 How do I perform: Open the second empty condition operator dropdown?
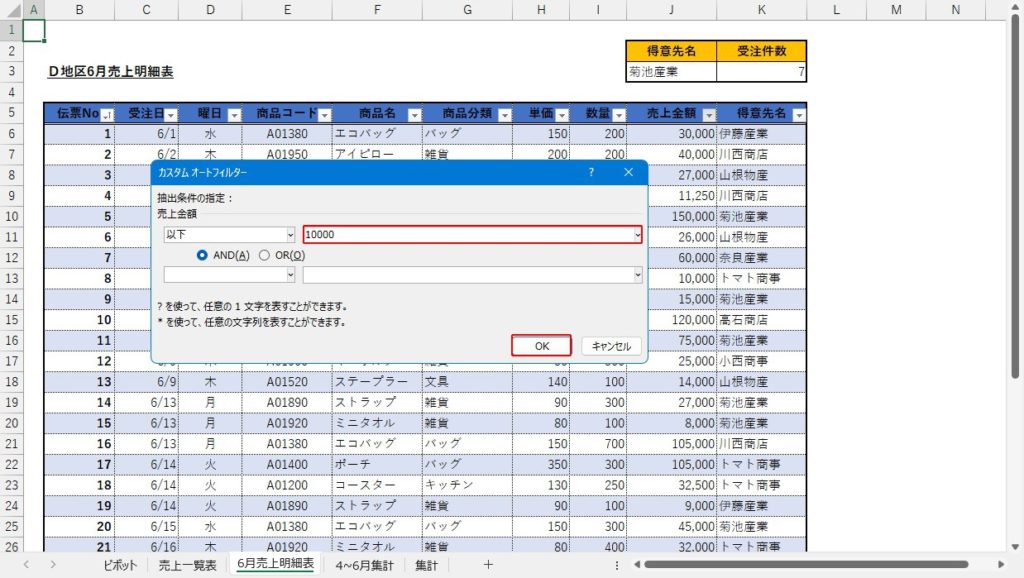290,274
